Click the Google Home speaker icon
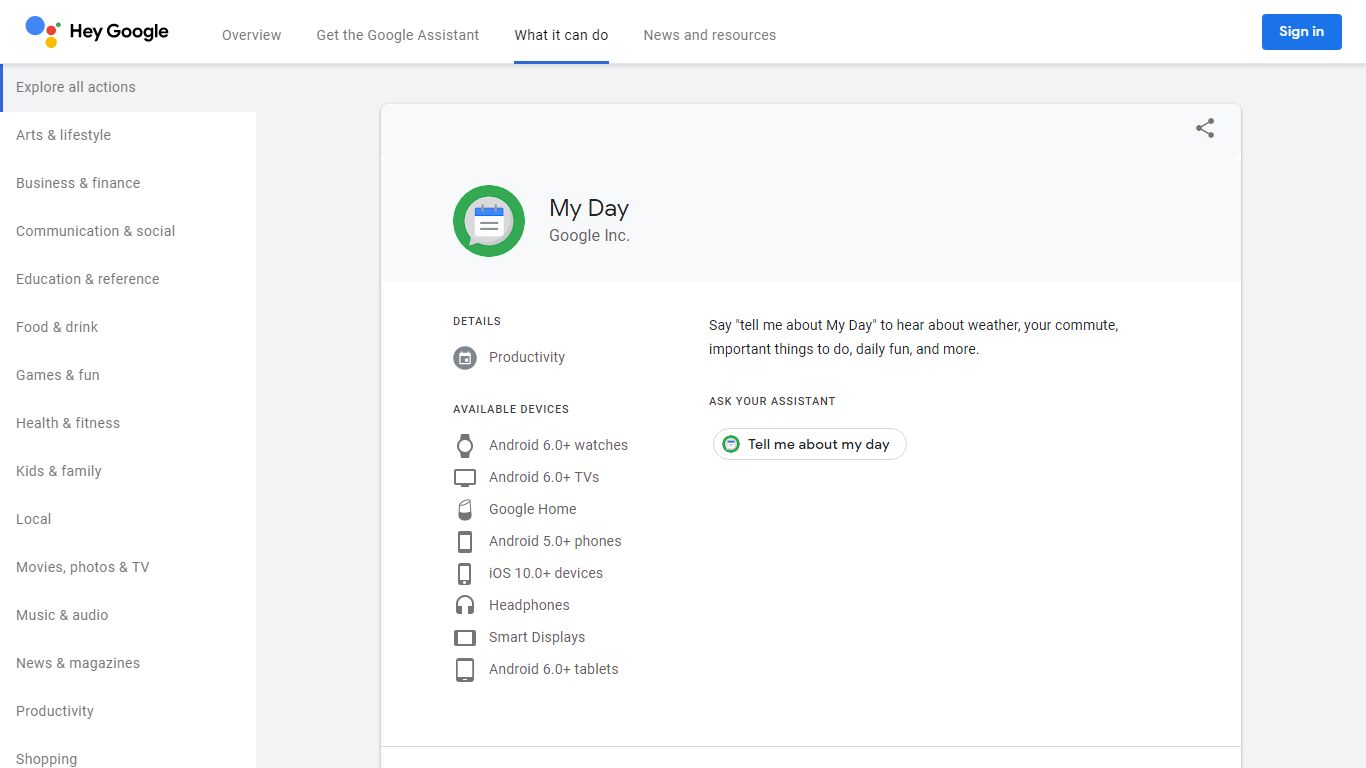The height and width of the screenshot is (768, 1366). click(x=465, y=509)
